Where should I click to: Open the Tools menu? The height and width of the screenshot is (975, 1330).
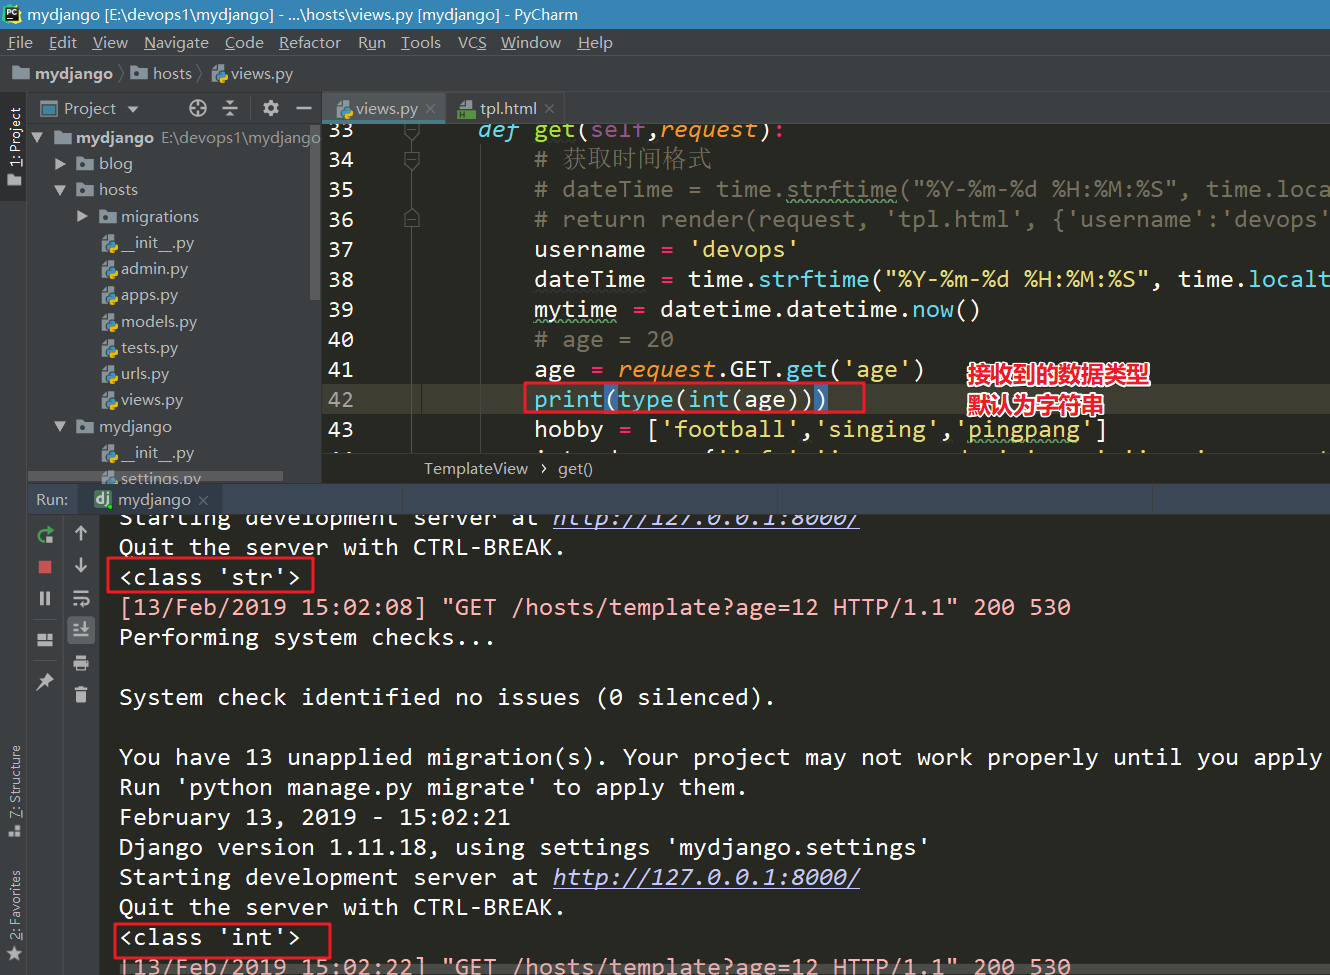(x=421, y=42)
